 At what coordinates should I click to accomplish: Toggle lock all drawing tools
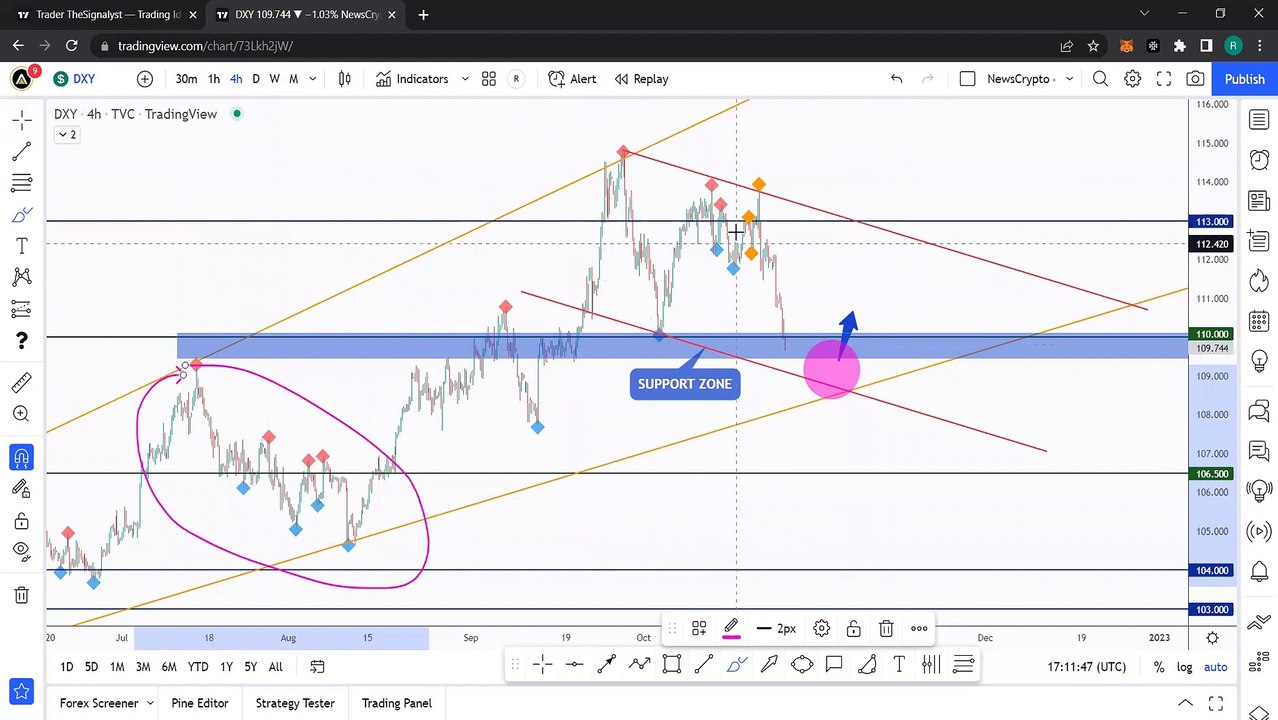tap(21, 521)
